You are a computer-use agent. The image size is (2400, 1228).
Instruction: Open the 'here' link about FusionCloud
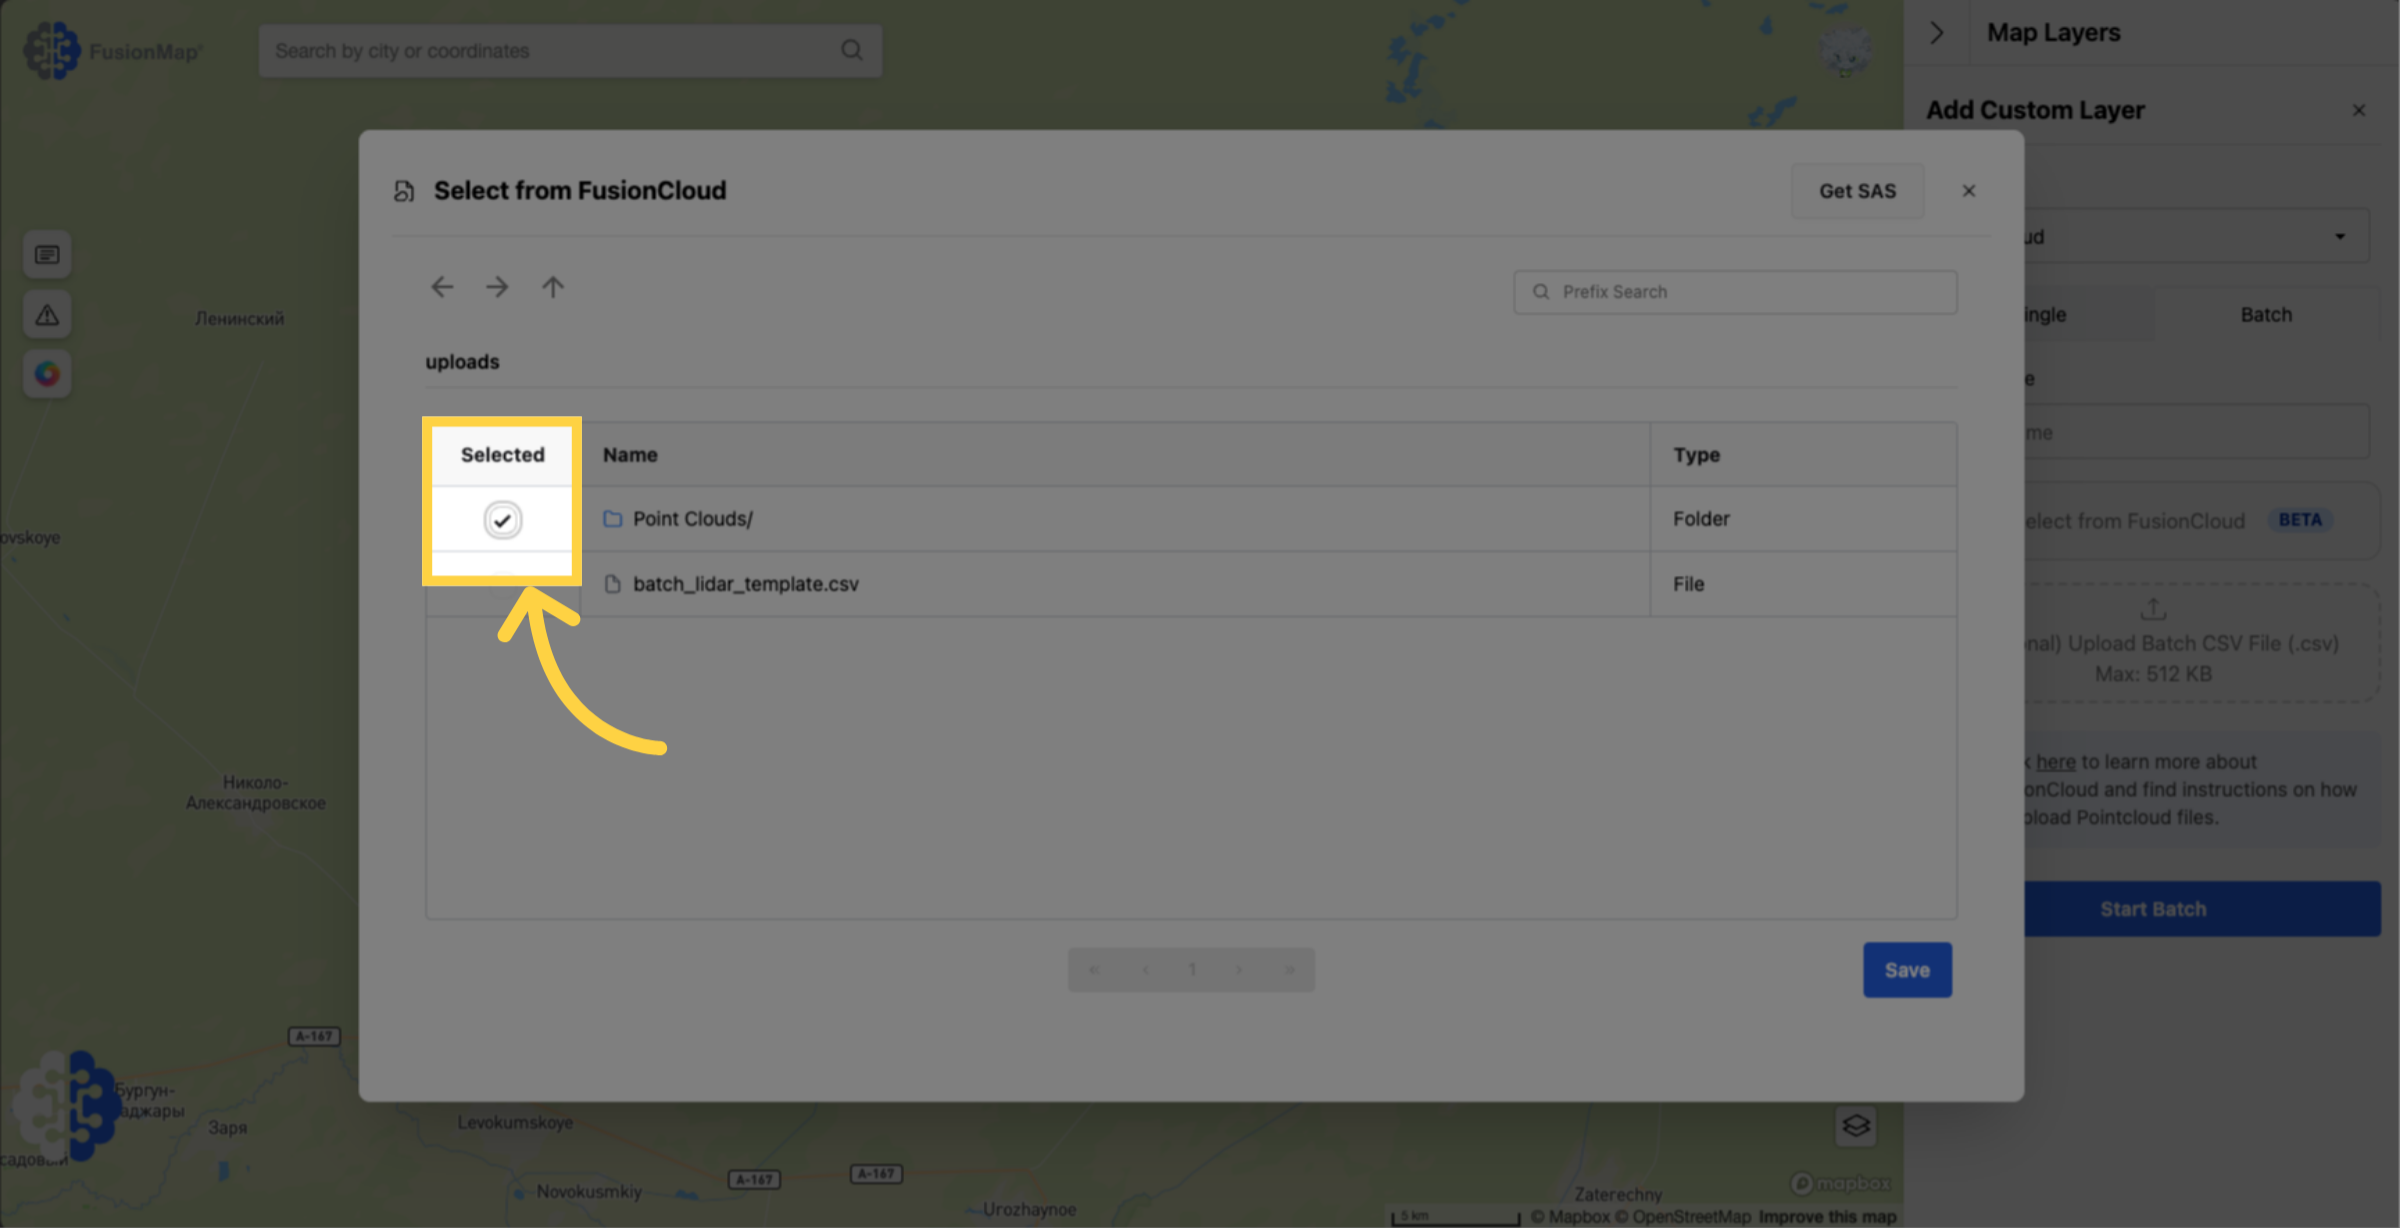coord(2056,762)
